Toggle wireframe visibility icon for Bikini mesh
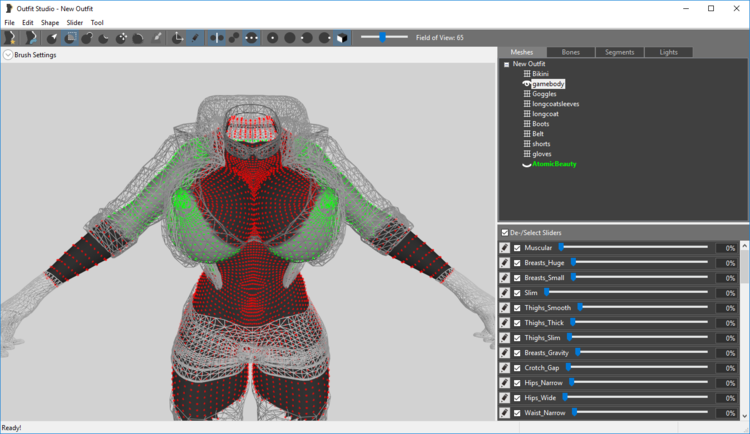Image resolution: width=750 pixels, height=434 pixels. click(x=527, y=74)
